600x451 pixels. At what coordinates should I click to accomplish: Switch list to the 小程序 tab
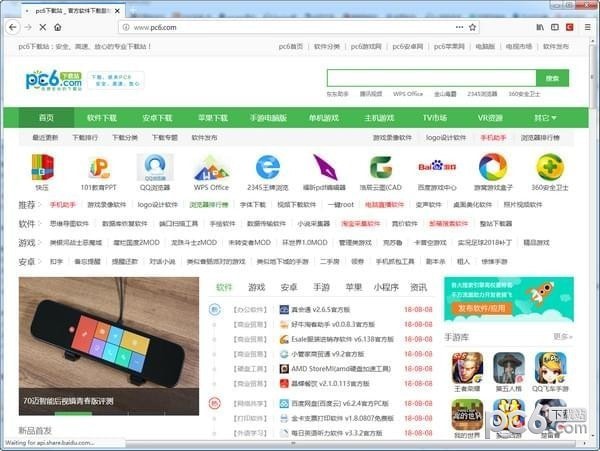pyautogui.click(x=386, y=287)
